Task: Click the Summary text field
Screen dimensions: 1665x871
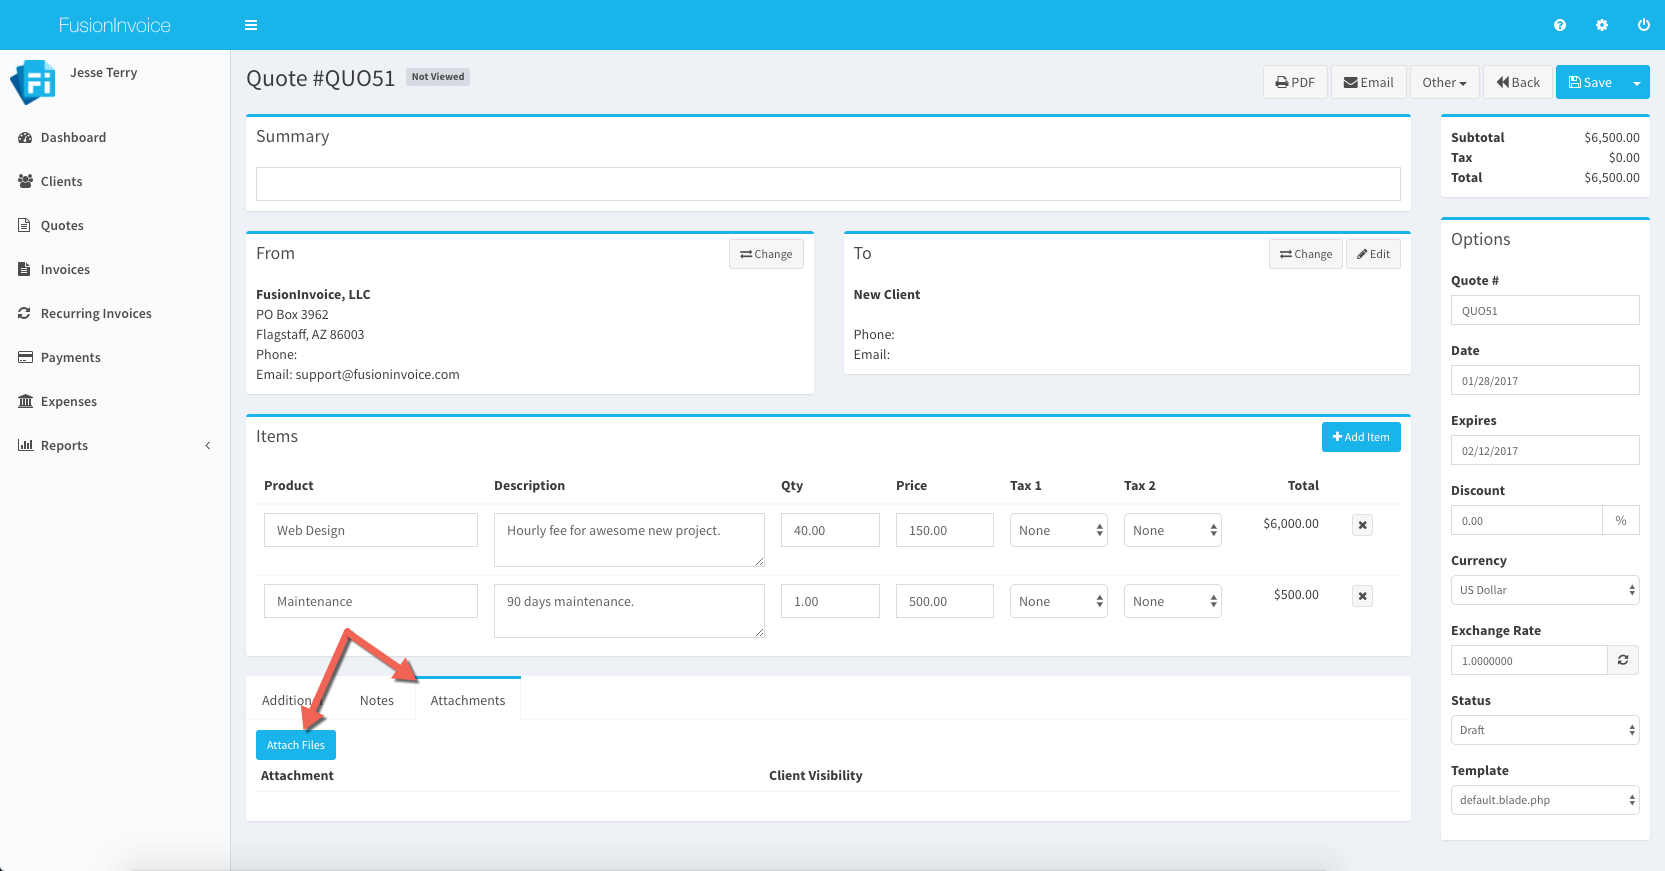Action: (x=827, y=184)
